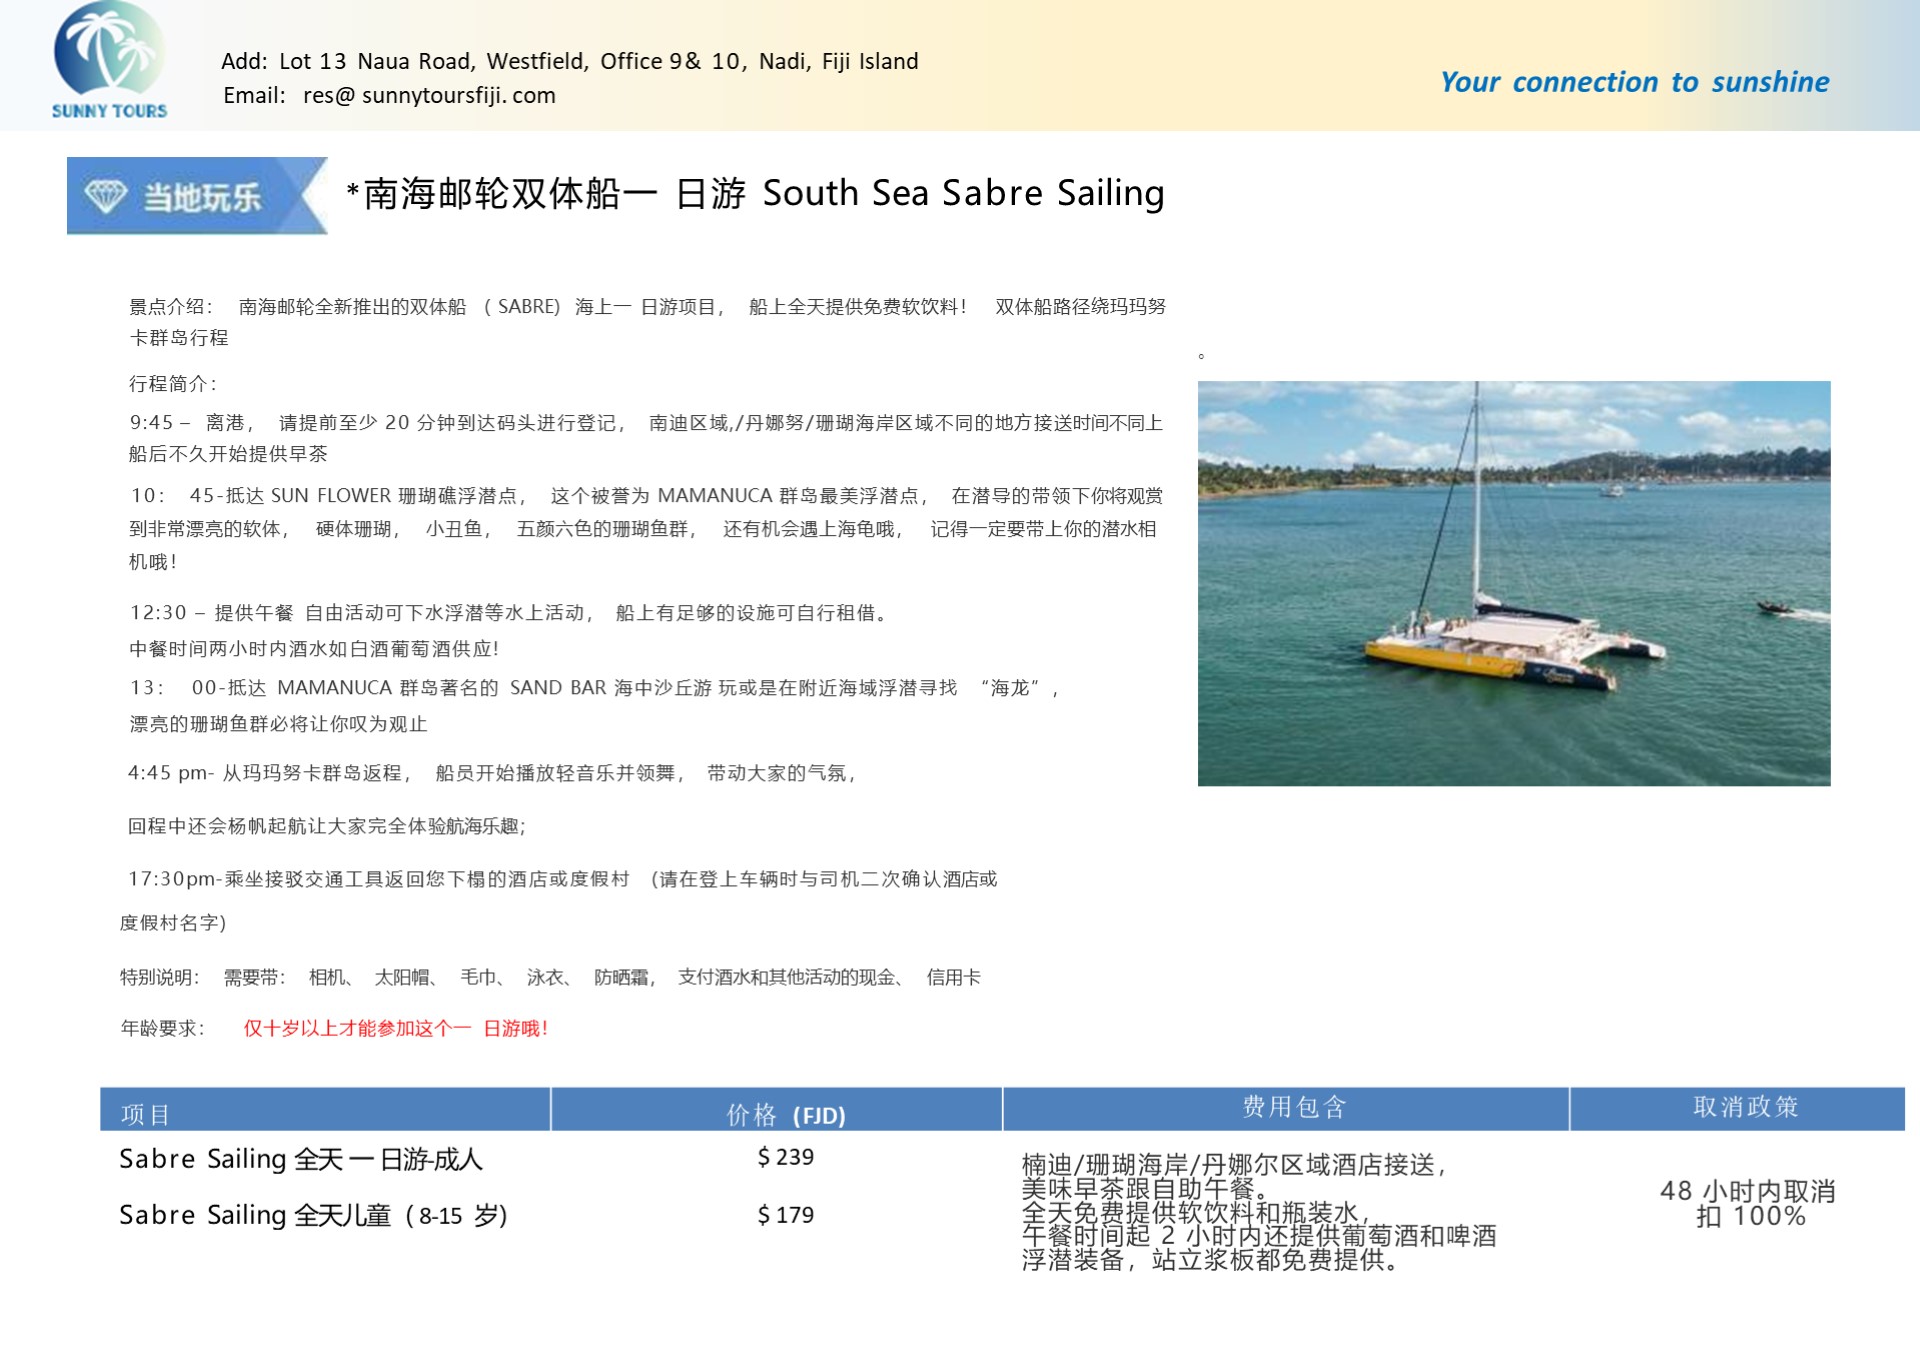
Task: Select the row Sabre Sailing 全天一日游-成人
Action: click(301, 1159)
